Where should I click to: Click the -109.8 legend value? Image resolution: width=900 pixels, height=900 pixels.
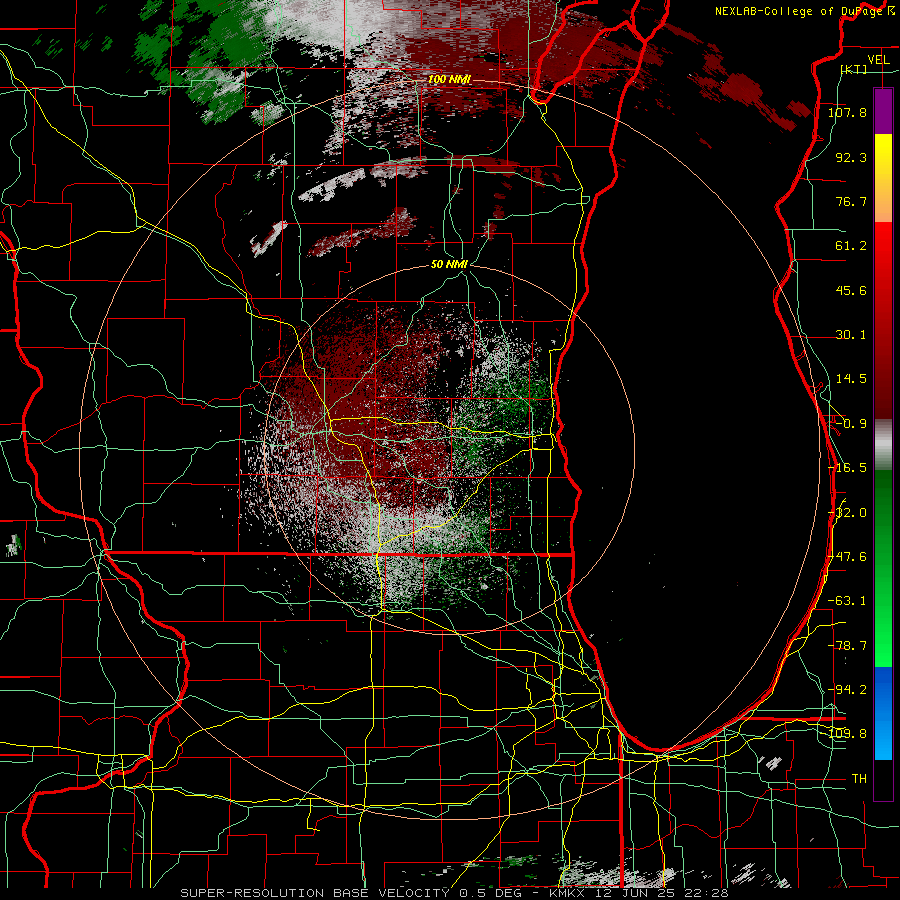tap(847, 734)
